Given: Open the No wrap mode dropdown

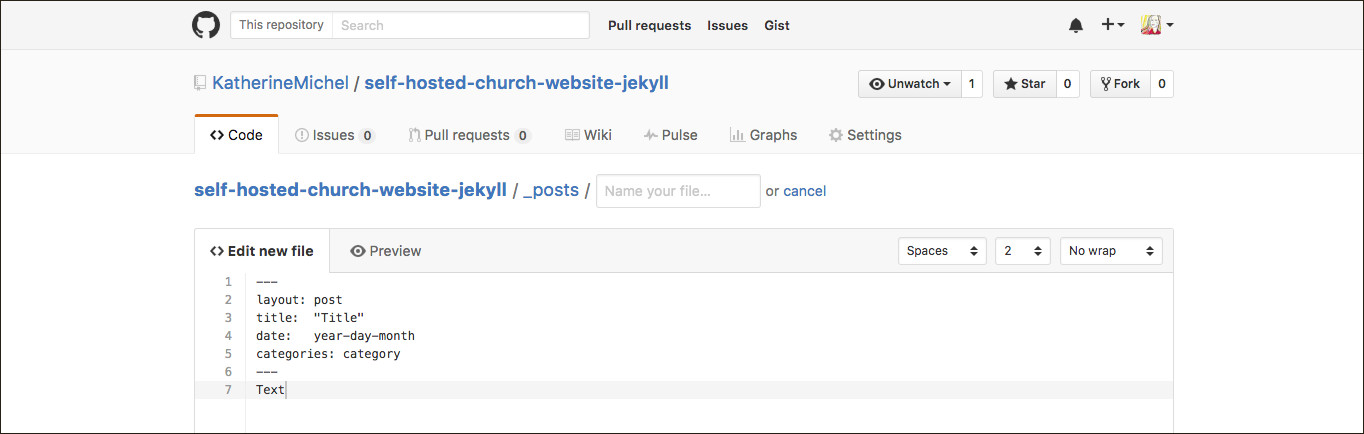Looking at the screenshot, I should pos(1111,251).
